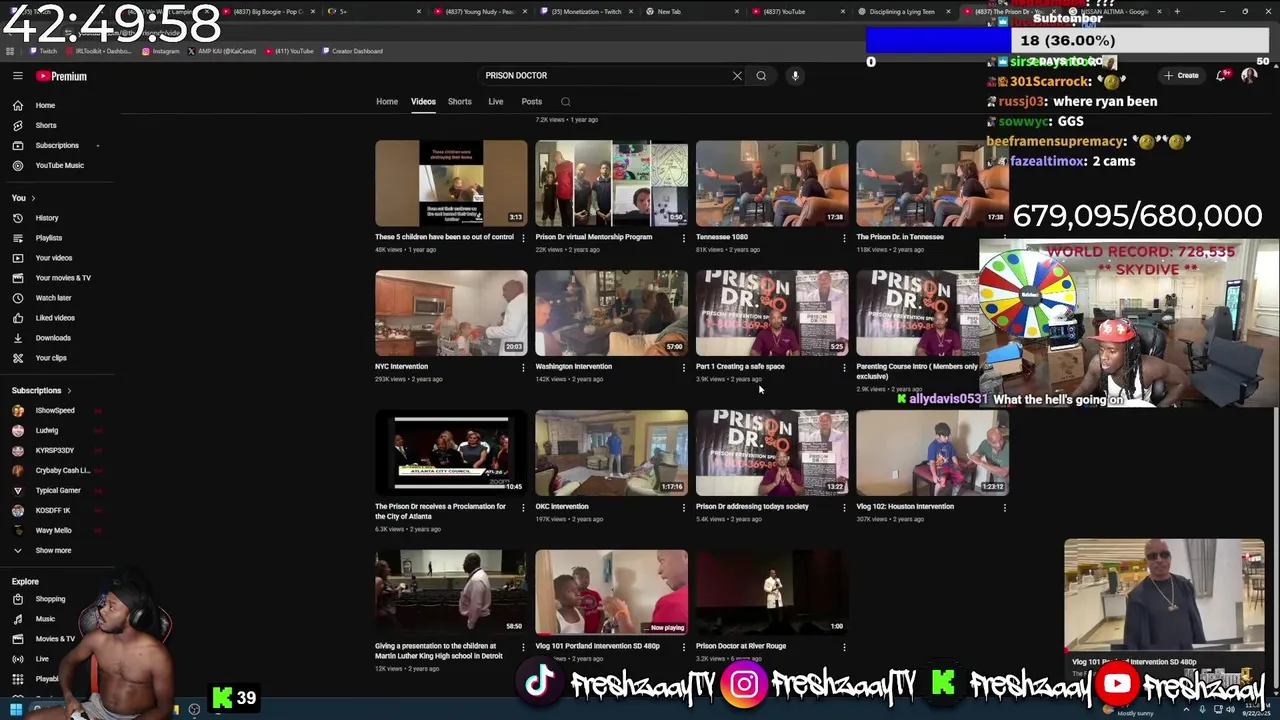Select the Videos tab

(423, 102)
